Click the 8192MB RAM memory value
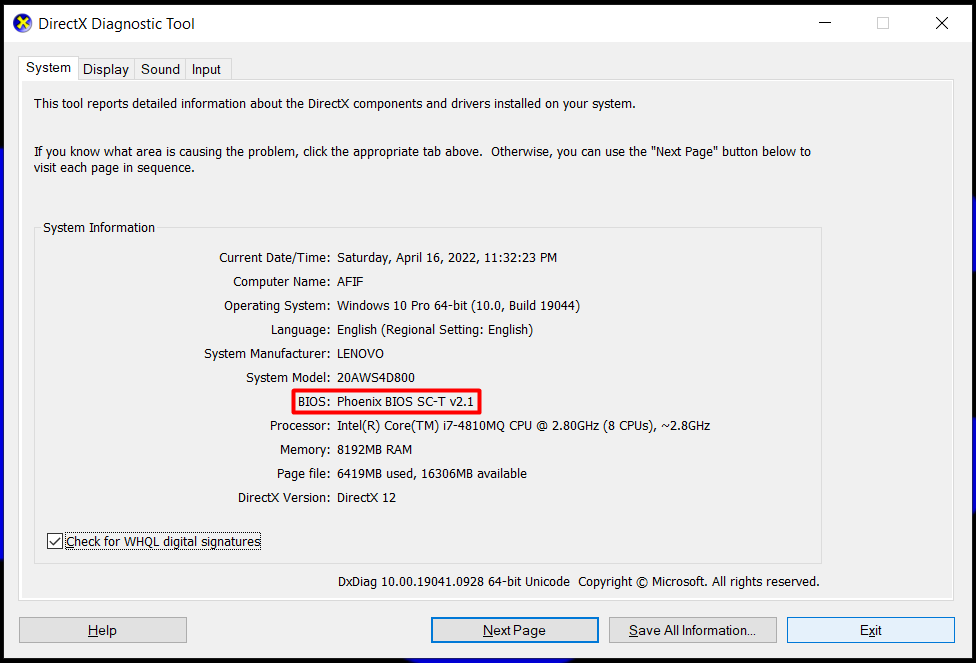 374,450
